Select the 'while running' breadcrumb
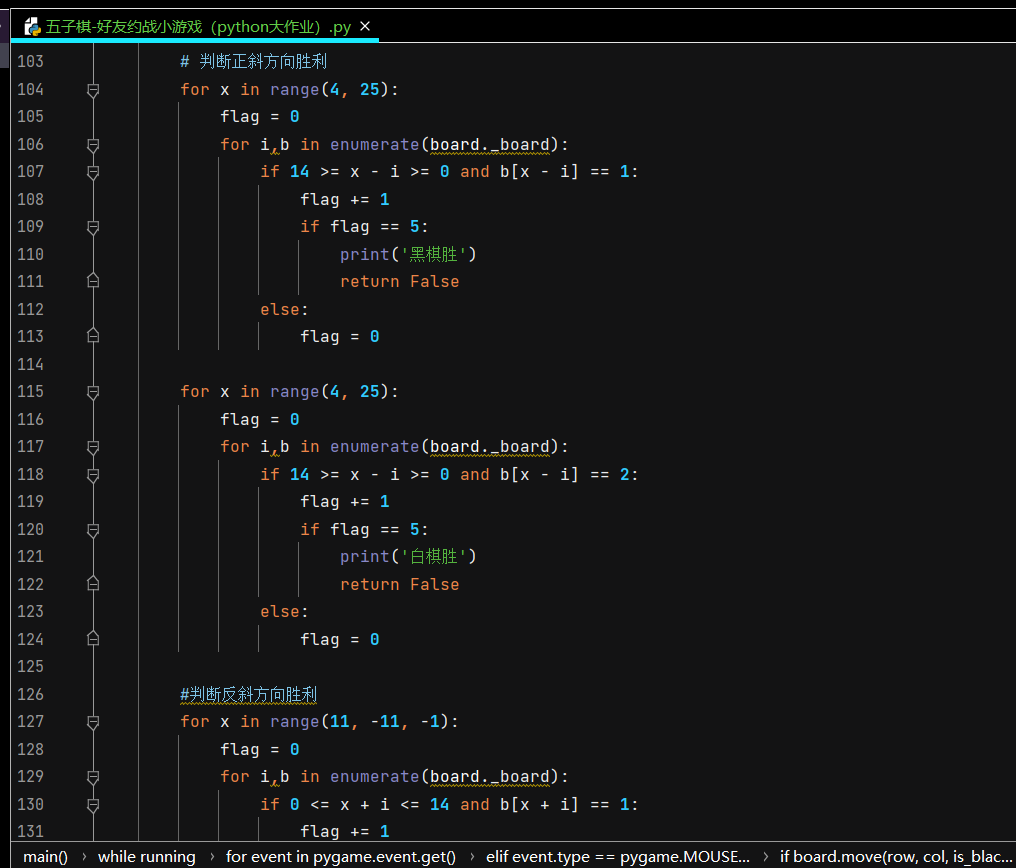Screen dimensions: 1016x868 click(x=146, y=856)
